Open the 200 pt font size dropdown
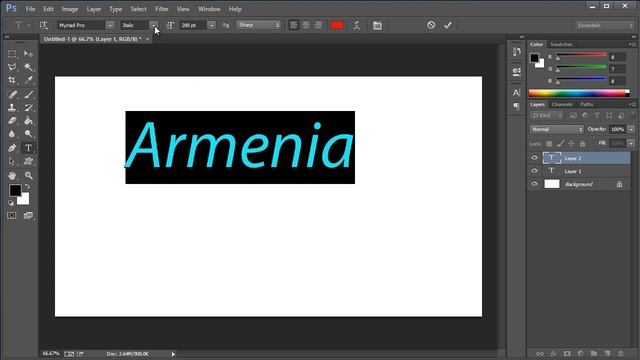Viewport: 640px width, 360px height. [x=211, y=25]
